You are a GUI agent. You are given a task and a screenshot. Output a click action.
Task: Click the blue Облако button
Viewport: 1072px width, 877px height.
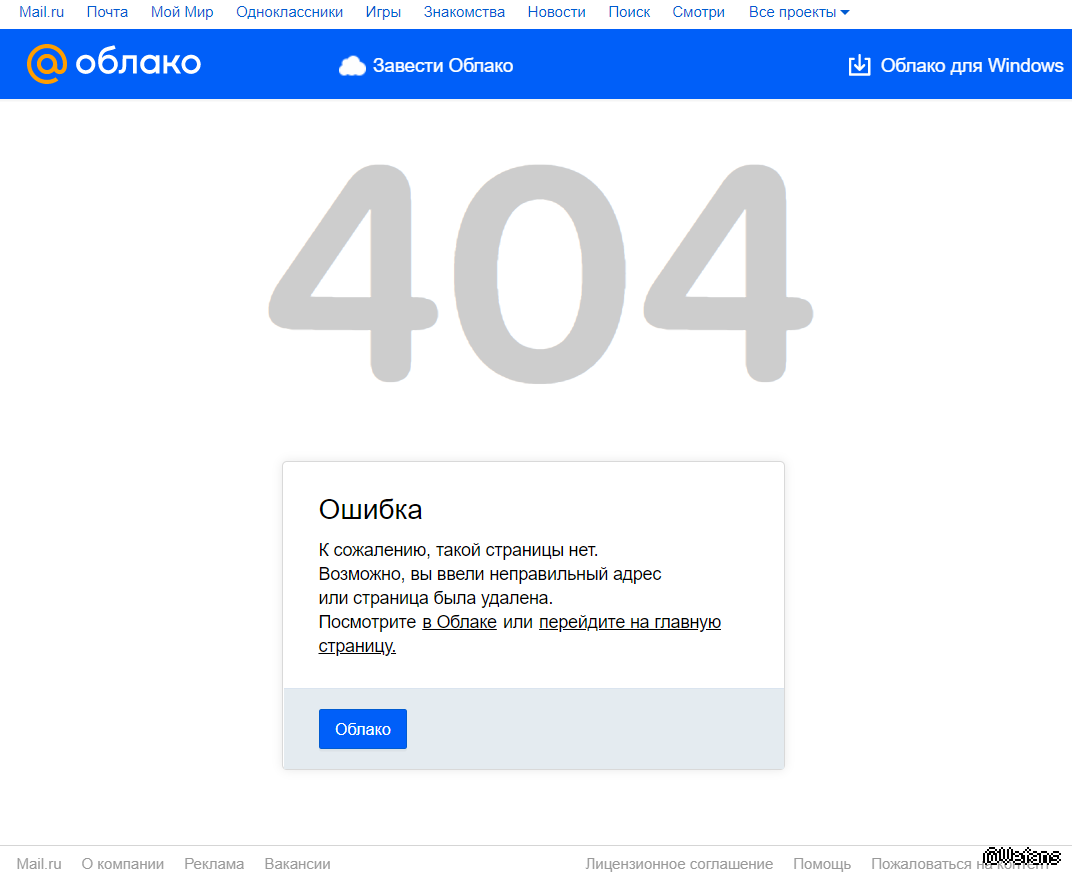(x=362, y=729)
